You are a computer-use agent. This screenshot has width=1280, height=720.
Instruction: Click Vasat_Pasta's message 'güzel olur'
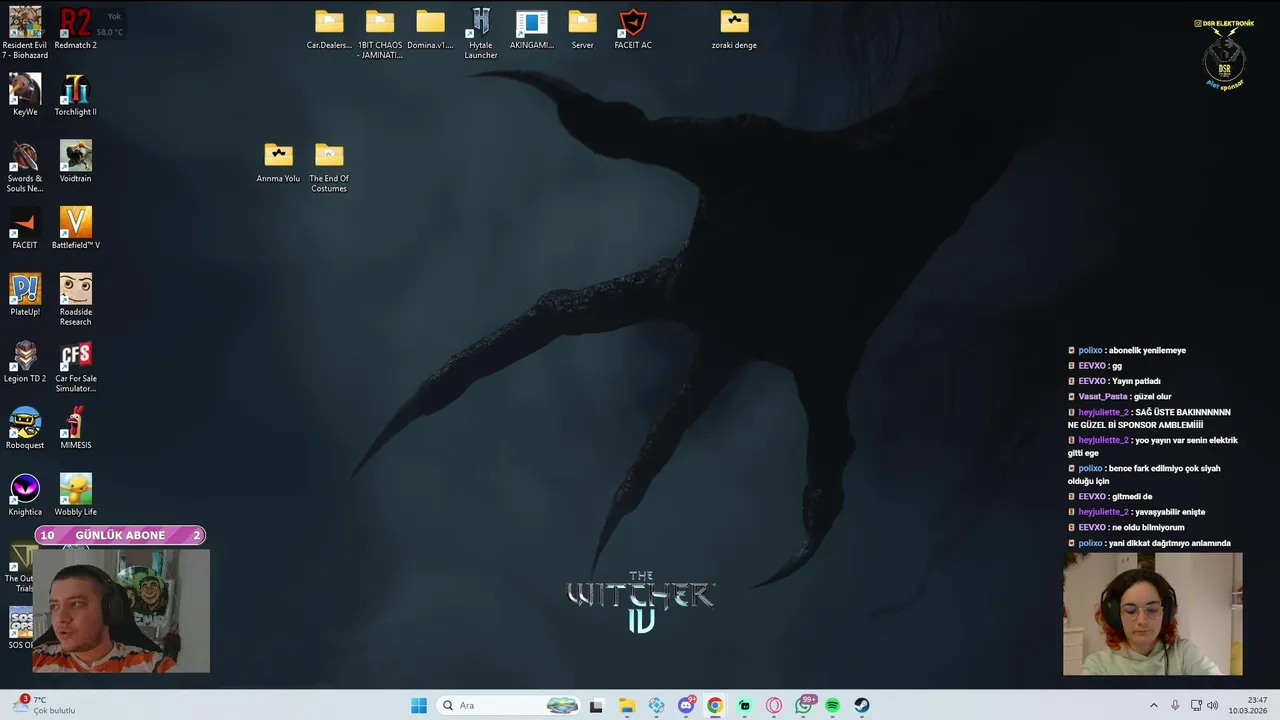1152,397
